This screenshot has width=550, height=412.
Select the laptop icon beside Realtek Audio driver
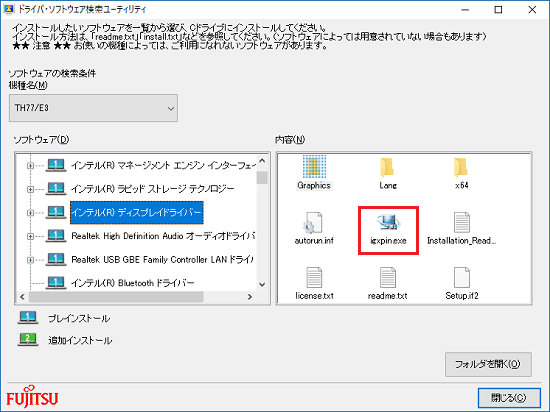[56, 236]
